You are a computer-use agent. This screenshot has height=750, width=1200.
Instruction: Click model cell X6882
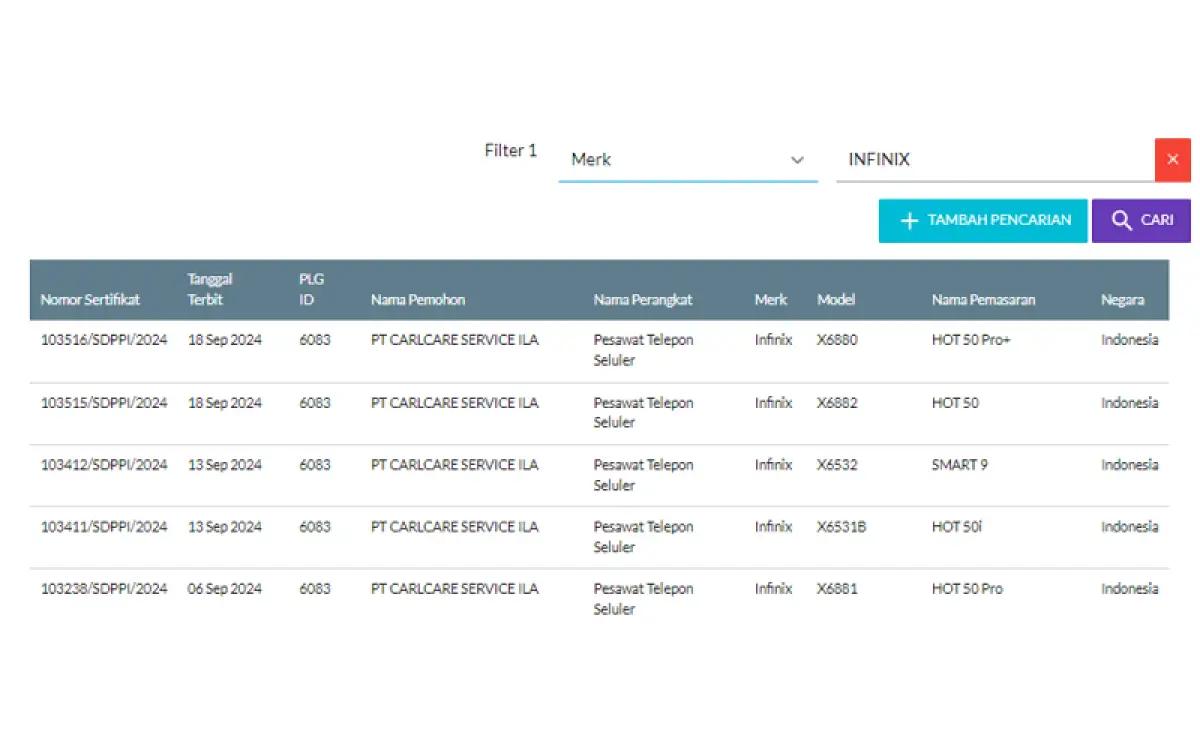[x=837, y=403]
